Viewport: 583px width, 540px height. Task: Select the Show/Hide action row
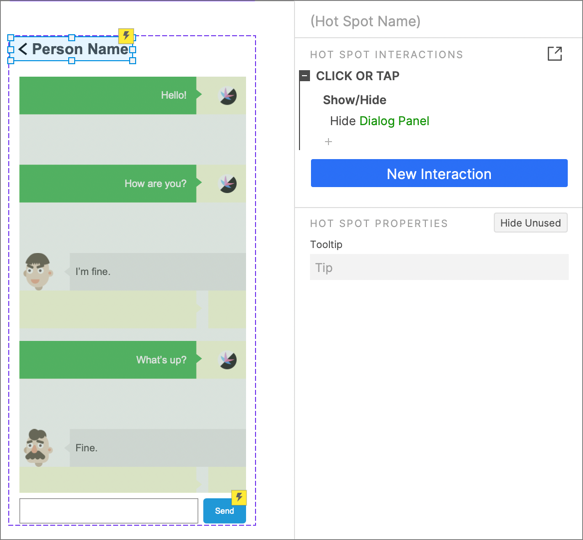tap(354, 100)
